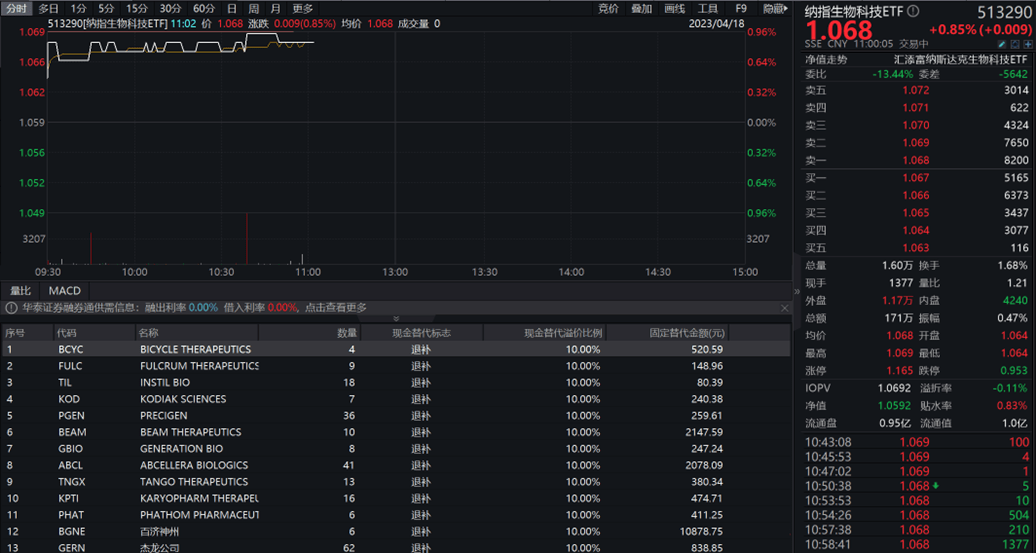Click the 买五 bid price 1.063
The width and height of the screenshot is (1036, 553).
click(916, 248)
